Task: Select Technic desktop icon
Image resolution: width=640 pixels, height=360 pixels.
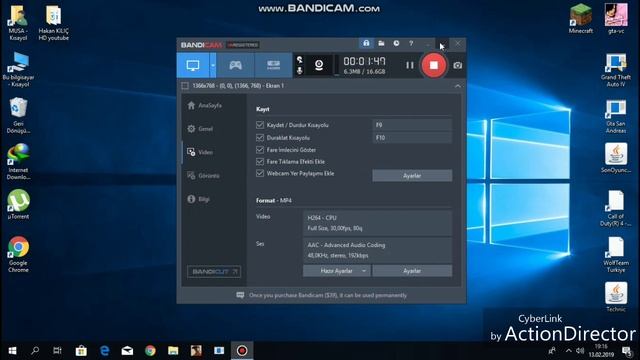Action: click(616, 297)
